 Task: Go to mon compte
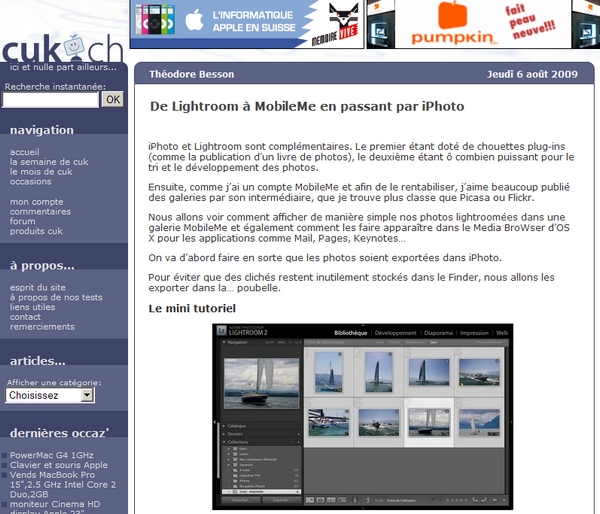pyautogui.click(x=36, y=202)
